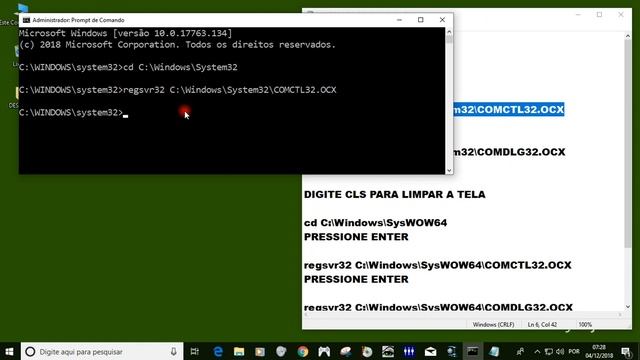Open the People icon in the system tray
640x360 pixels.
(520, 351)
